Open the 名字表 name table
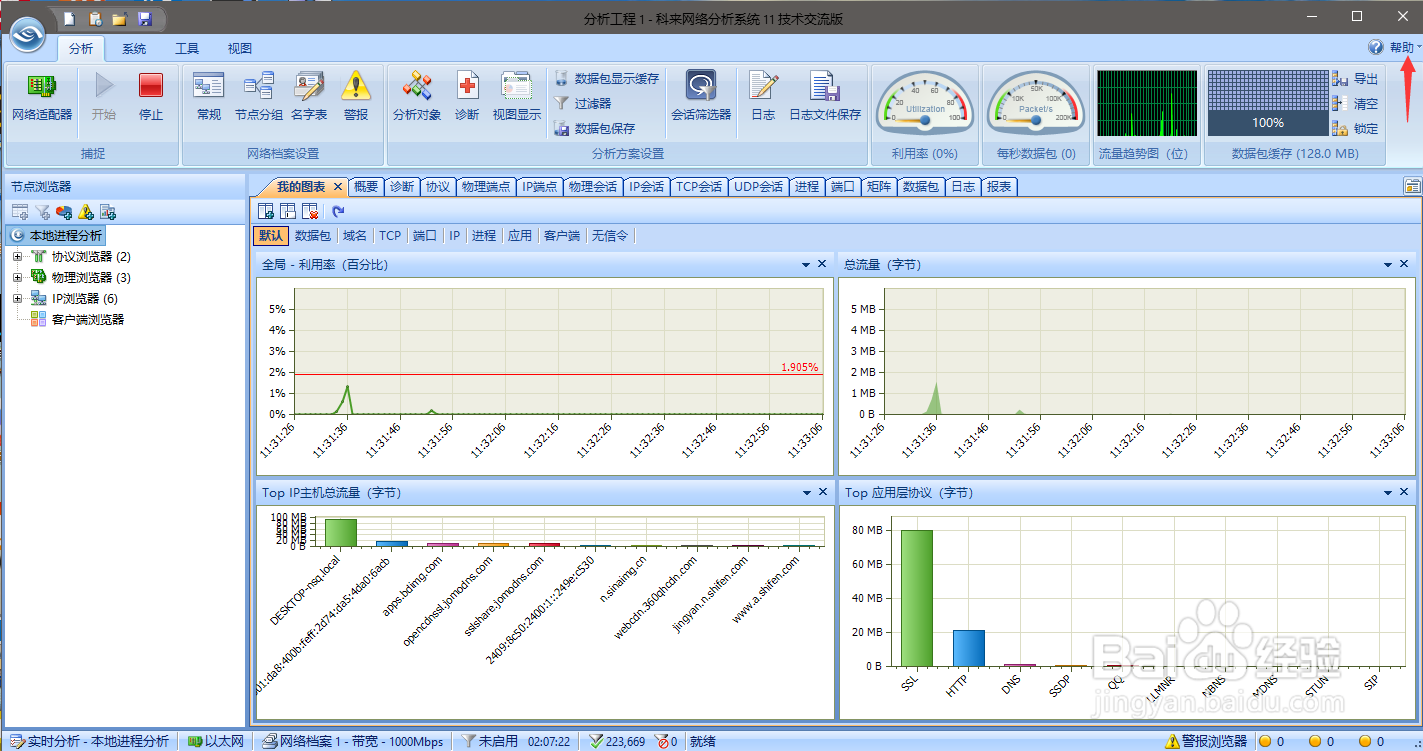This screenshot has height=751, width=1423. [x=309, y=98]
